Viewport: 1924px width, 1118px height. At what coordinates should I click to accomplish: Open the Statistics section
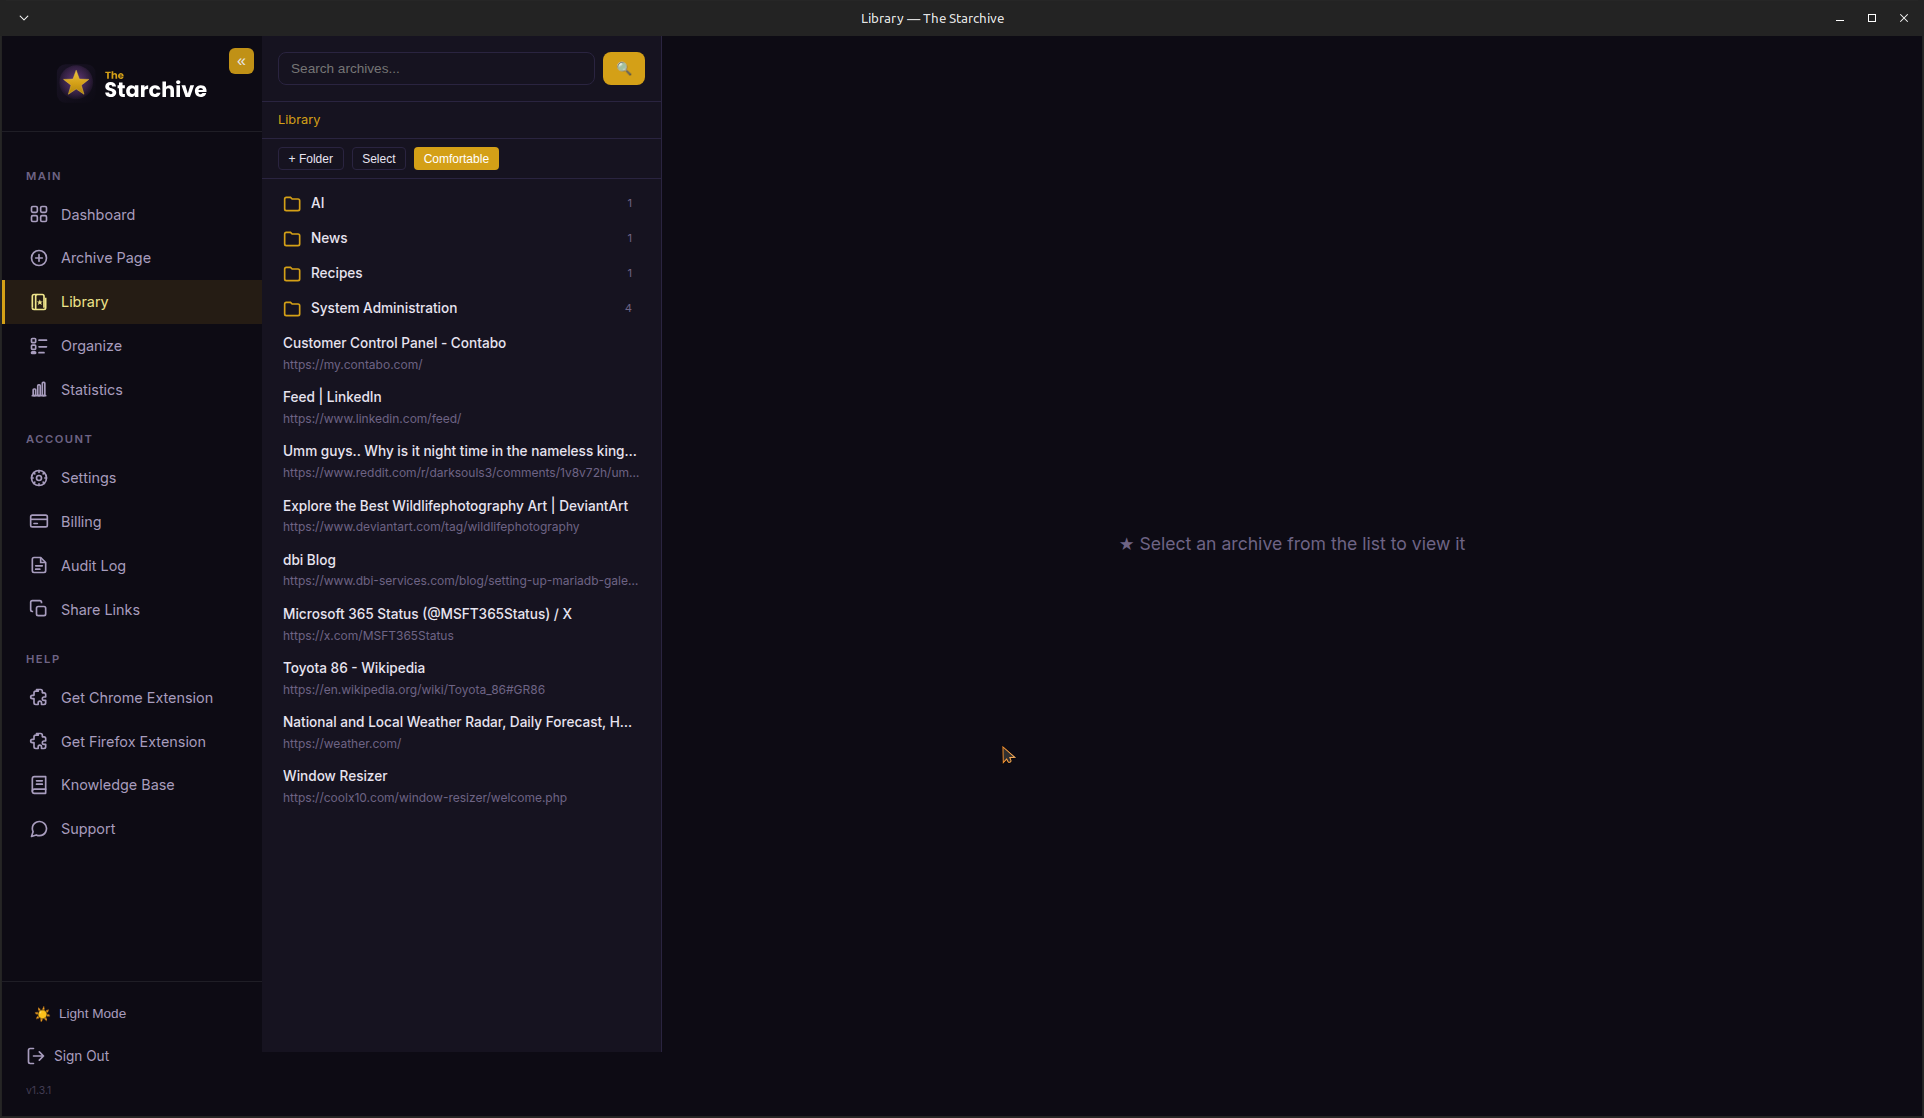coord(132,390)
